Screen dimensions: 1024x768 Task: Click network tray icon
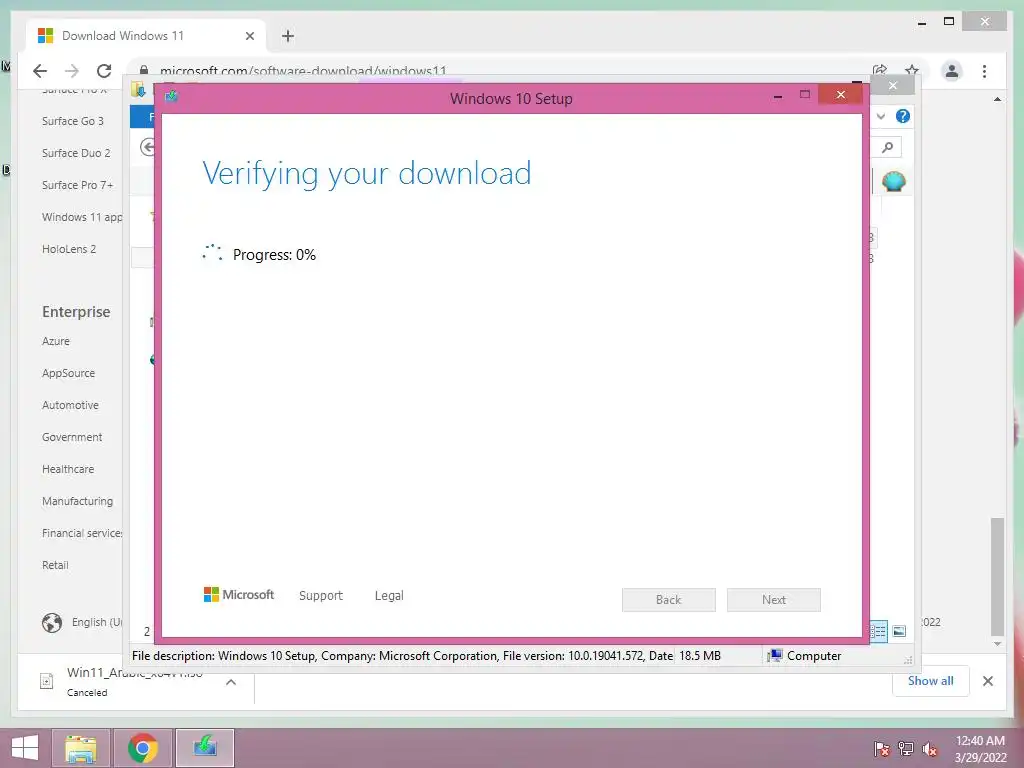tap(906, 749)
